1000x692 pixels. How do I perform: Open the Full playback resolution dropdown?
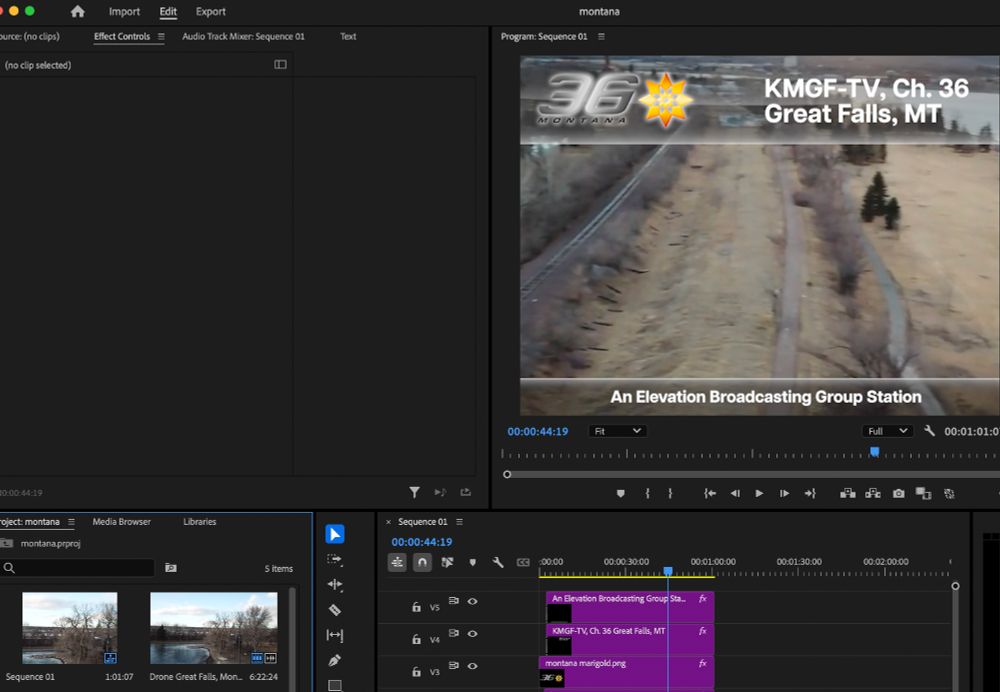point(887,431)
